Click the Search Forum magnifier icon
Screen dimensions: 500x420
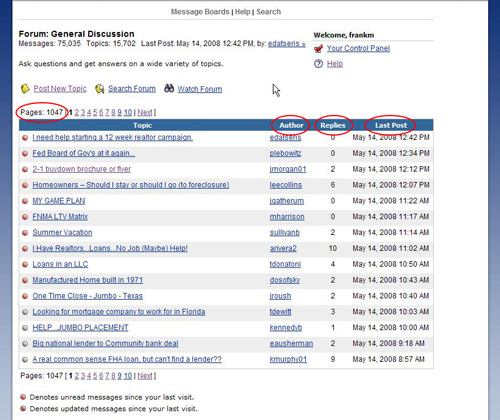(99, 89)
